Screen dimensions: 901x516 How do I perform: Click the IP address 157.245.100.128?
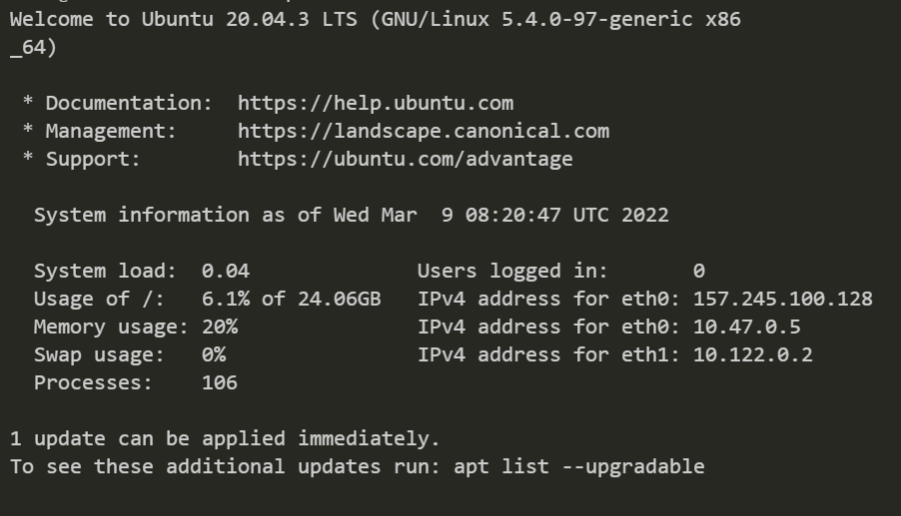[783, 299]
